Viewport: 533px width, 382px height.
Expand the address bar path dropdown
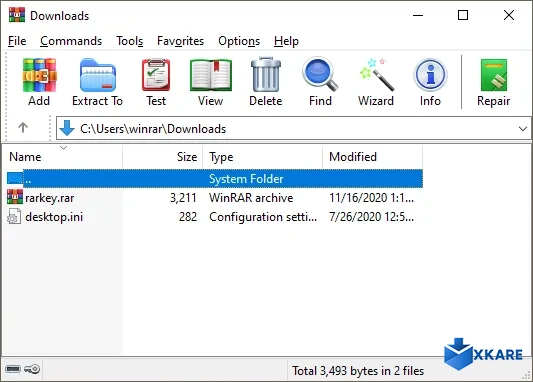point(523,129)
